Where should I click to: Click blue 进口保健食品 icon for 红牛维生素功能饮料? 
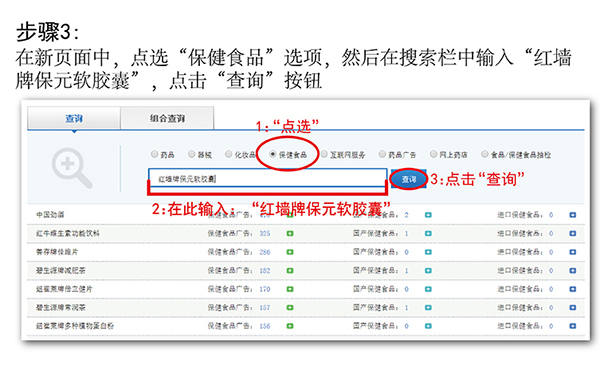(x=572, y=233)
